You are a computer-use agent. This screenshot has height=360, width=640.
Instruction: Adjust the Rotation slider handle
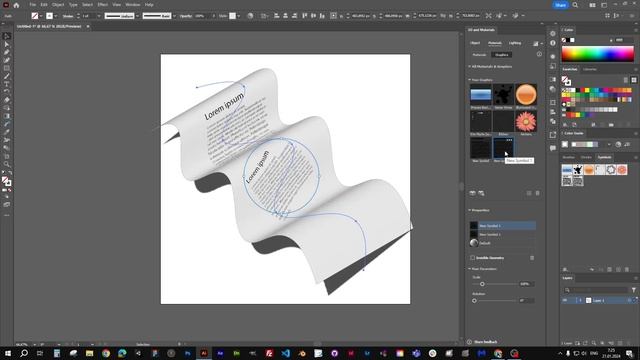click(474, 300)
